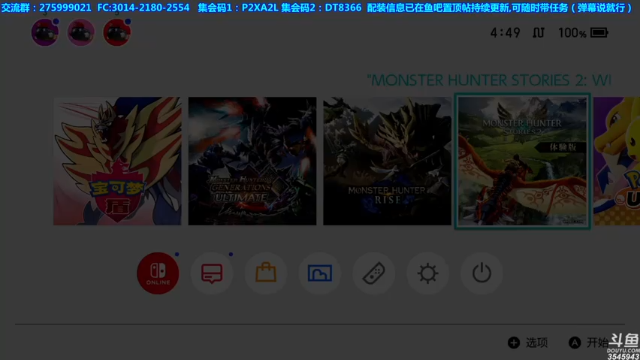The width and height of the screenshot is (640, 360).
Task: Click the battery indicator icon
Action: [599, 33]
